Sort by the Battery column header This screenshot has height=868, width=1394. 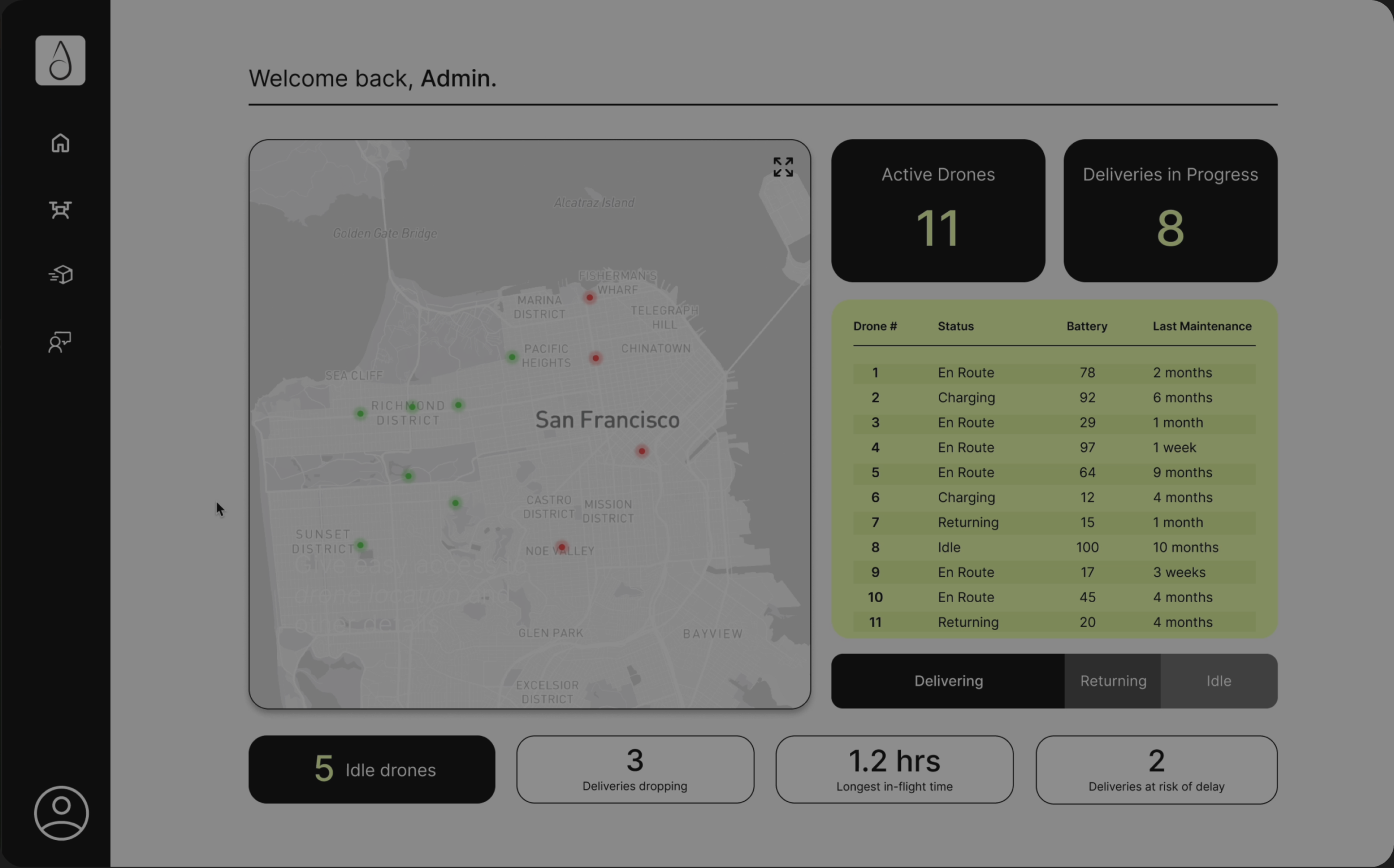point(1087,326)
